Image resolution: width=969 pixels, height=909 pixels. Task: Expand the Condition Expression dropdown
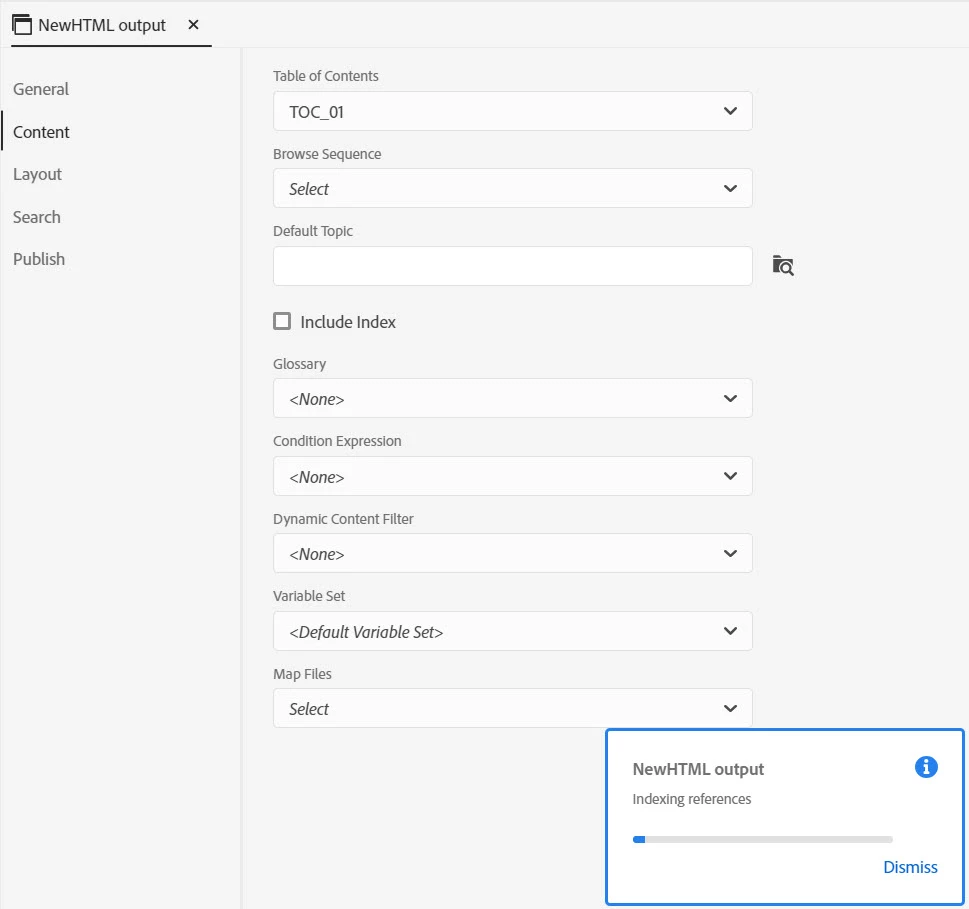(x=512, y=477)
